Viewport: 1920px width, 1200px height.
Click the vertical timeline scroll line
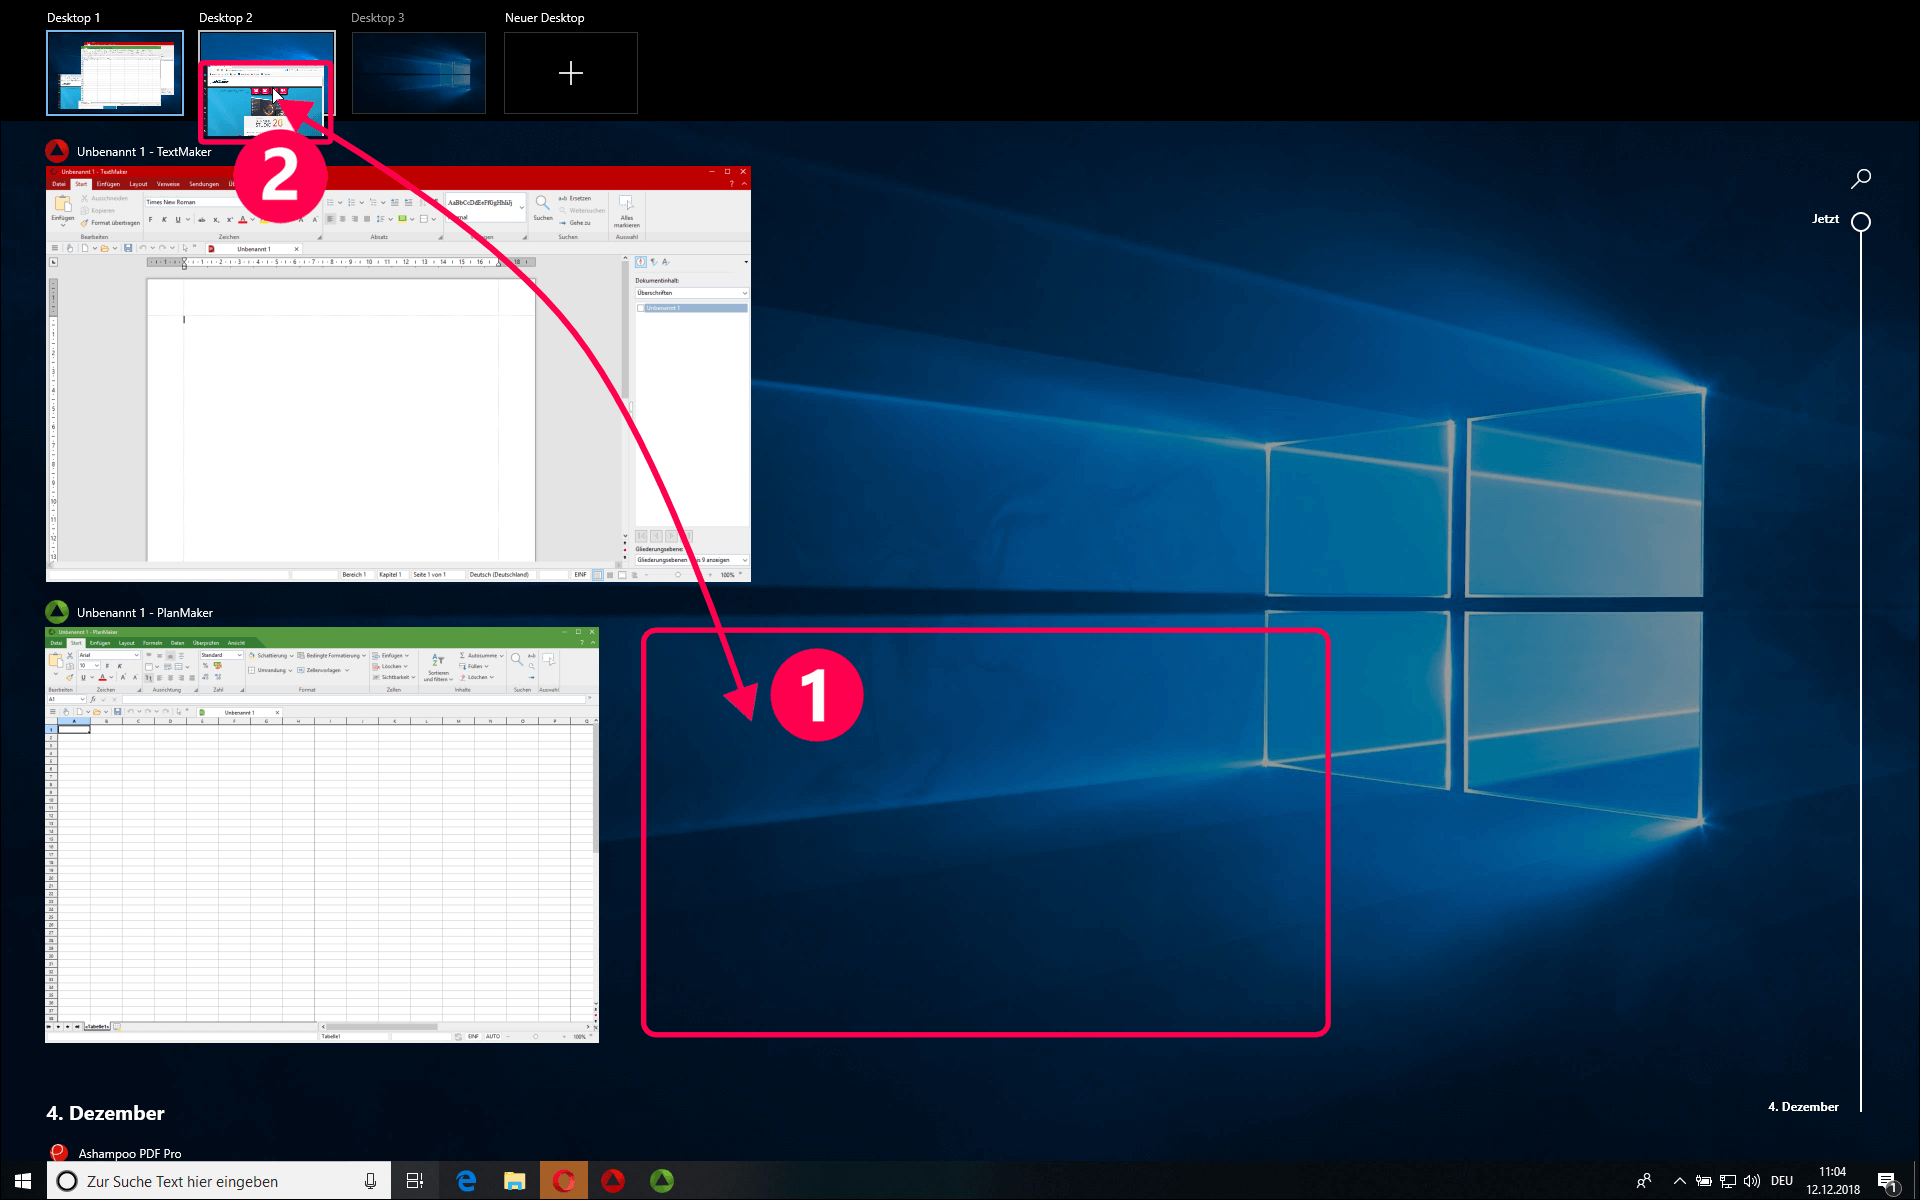(x=1861, y=670)
